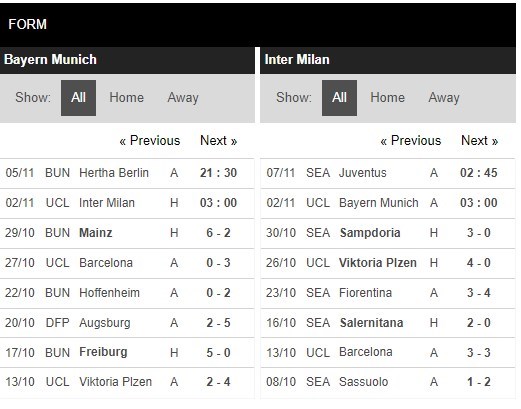
Task: Show Bayern Munich Away matches
Action: coord(183,98)
